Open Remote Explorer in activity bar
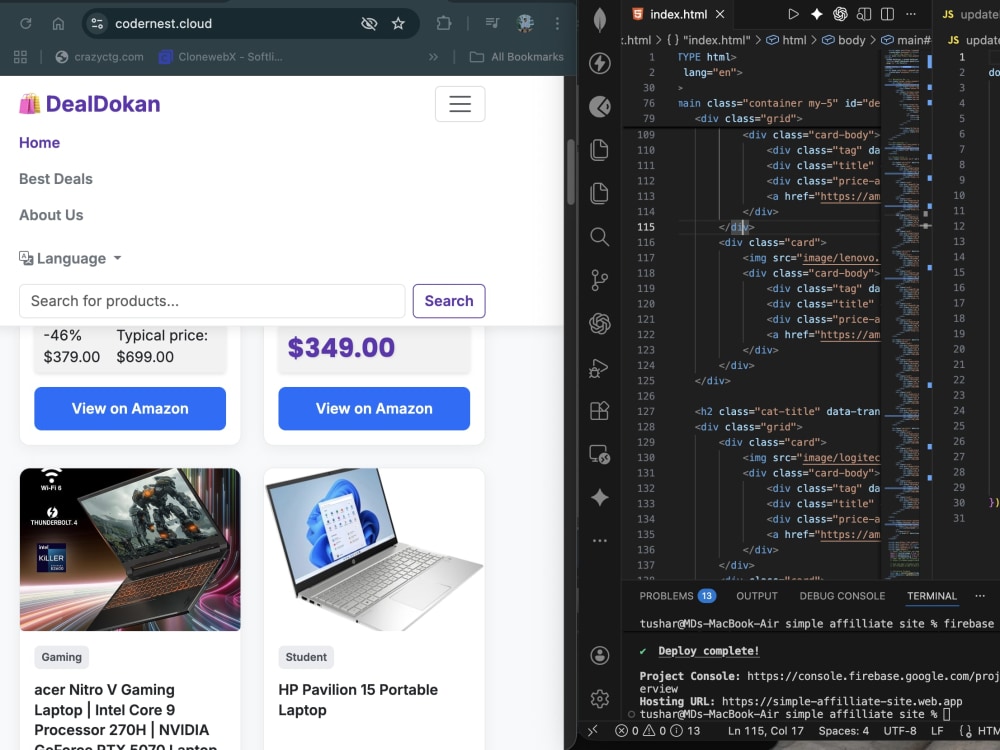The height and width of the screenshot is (750, 1000). point(599,454)
